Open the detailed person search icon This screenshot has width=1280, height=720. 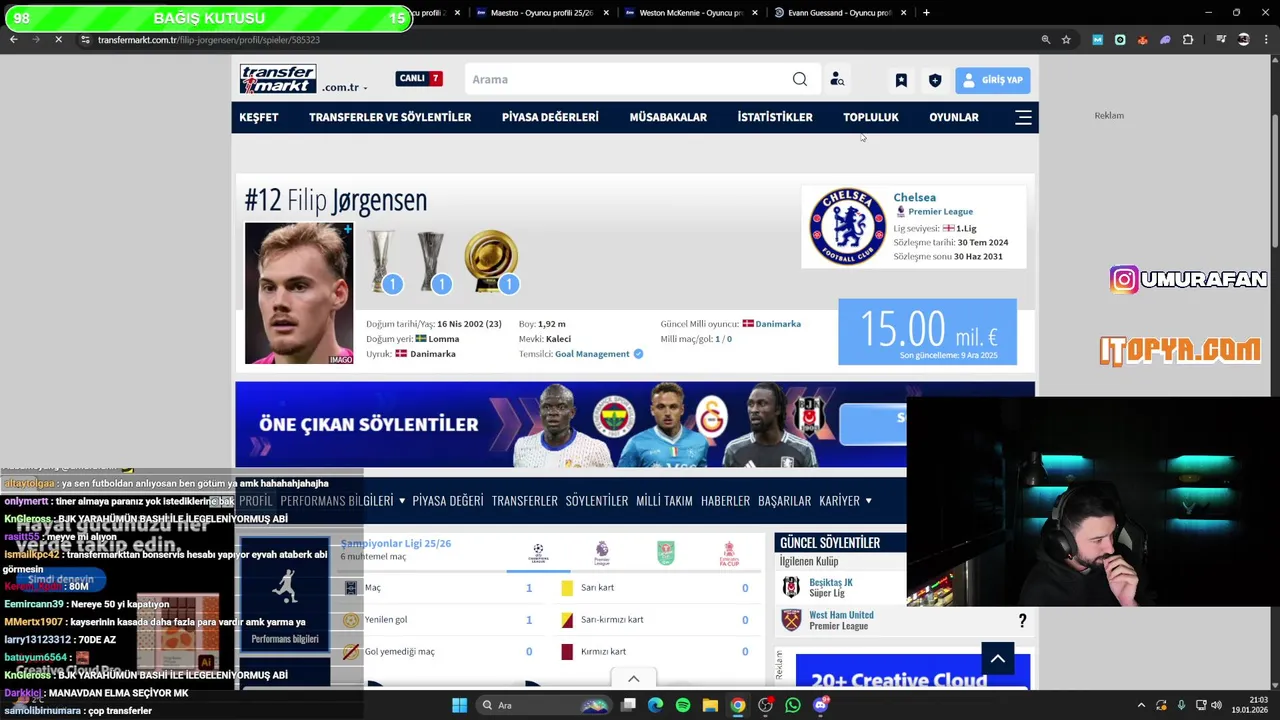point(837,79)
